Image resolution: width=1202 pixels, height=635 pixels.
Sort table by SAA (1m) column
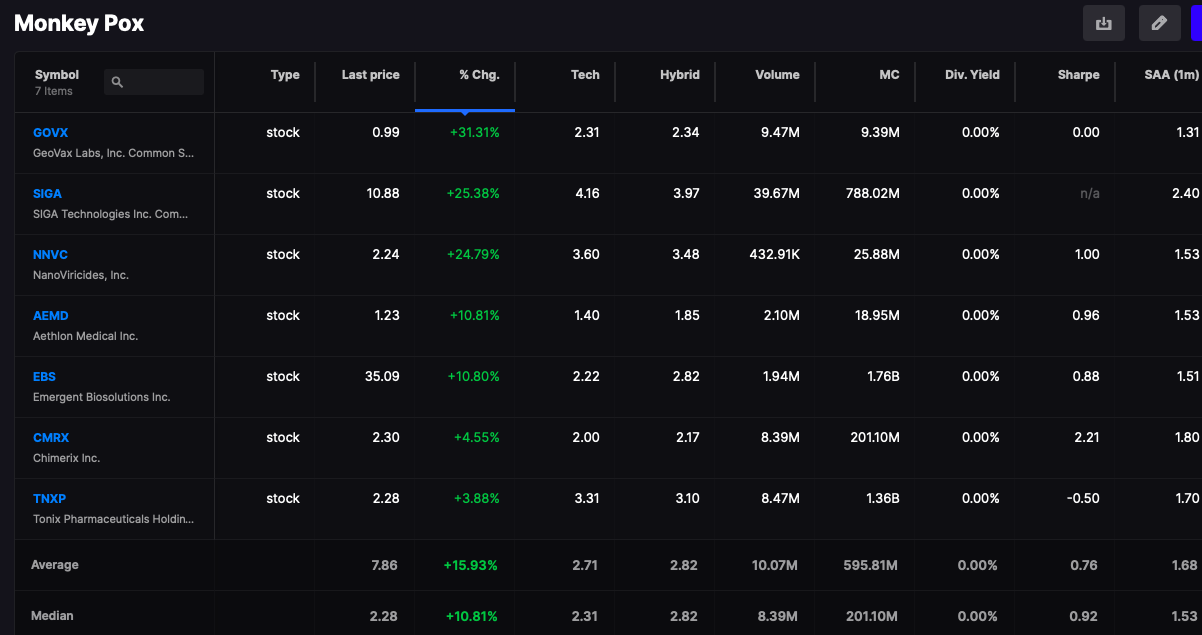[1172, 75]
